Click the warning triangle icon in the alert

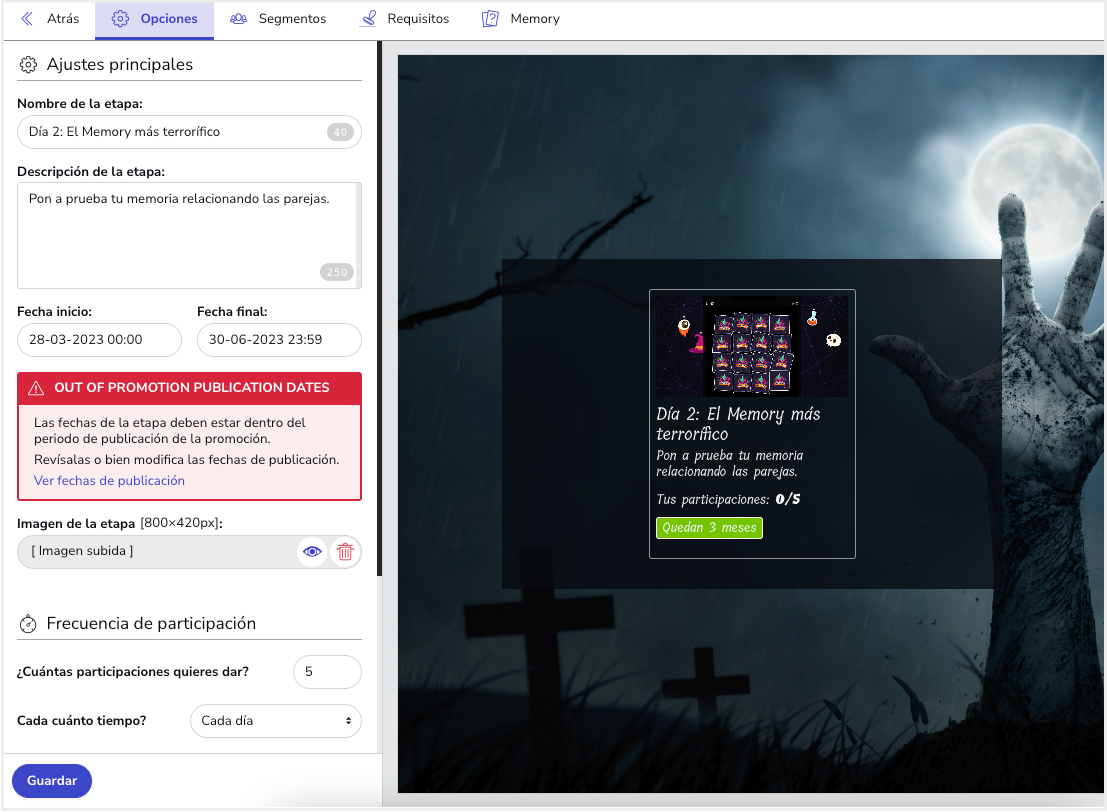[x=36, y=388]
